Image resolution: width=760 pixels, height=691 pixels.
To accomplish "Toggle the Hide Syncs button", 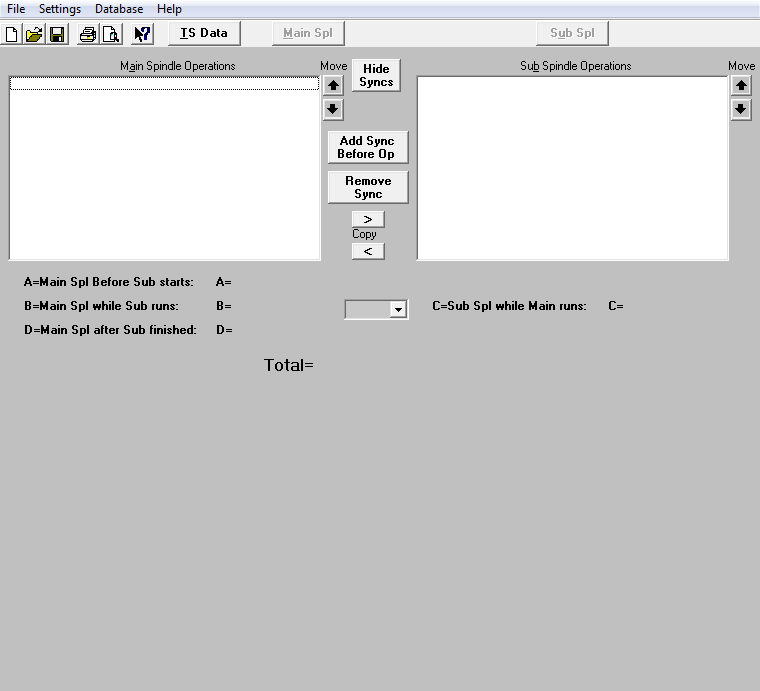I will point(376,76).
